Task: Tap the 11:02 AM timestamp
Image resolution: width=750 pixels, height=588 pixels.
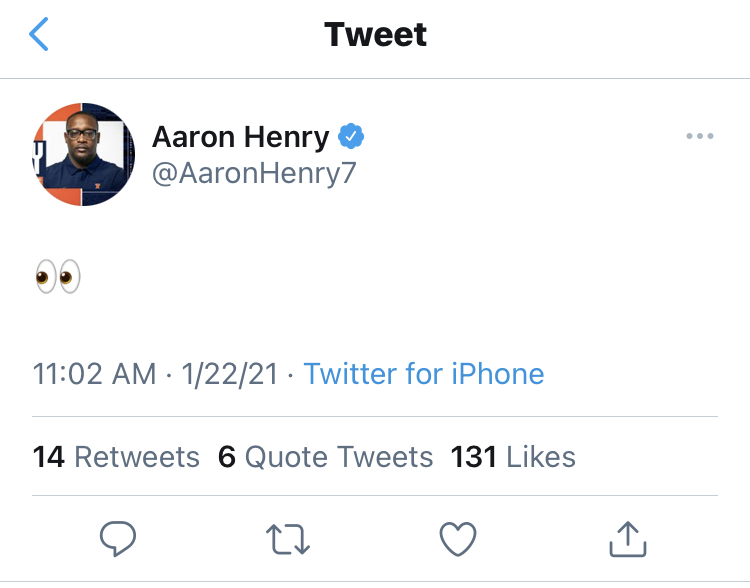Action: click(x=95, y=374)
